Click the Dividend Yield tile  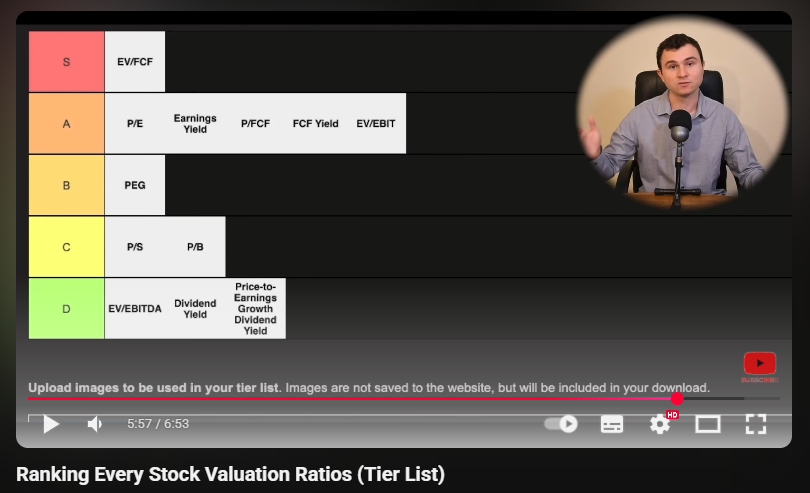pos(195,309)
